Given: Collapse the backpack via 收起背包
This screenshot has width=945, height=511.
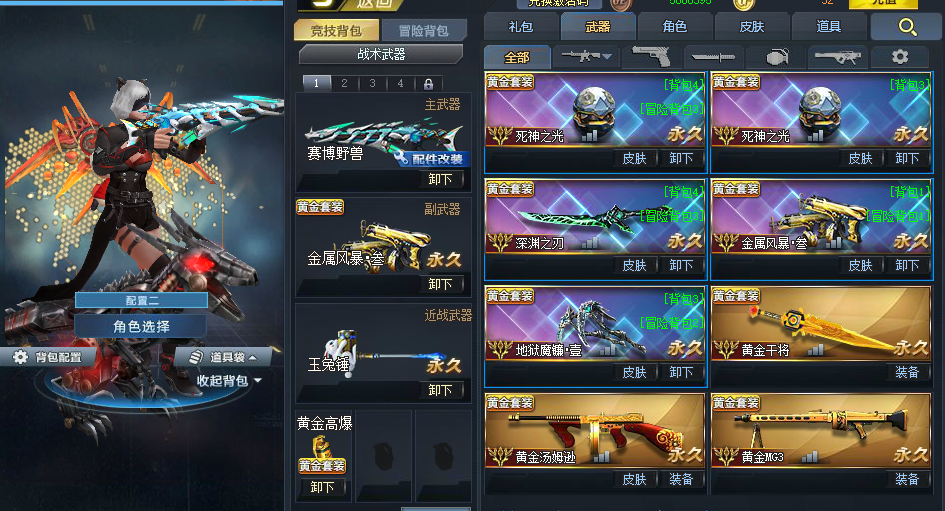Looking at the screenshot, I should click(229, 381).
